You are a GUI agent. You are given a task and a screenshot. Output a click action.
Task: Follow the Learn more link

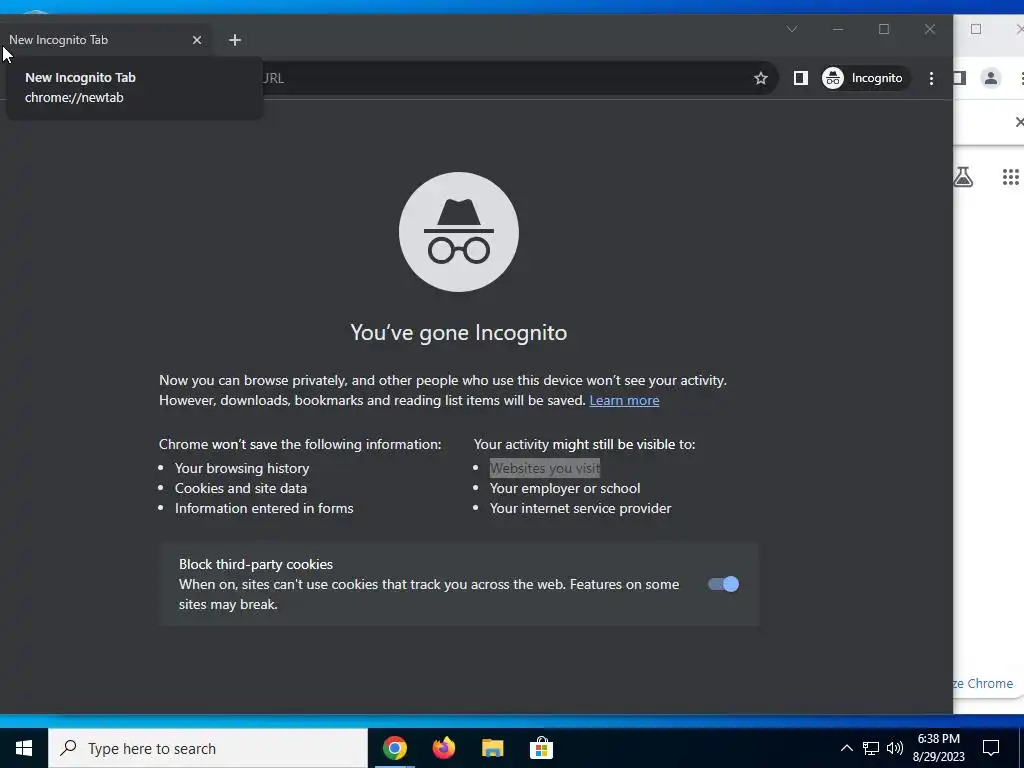[624, 400]
